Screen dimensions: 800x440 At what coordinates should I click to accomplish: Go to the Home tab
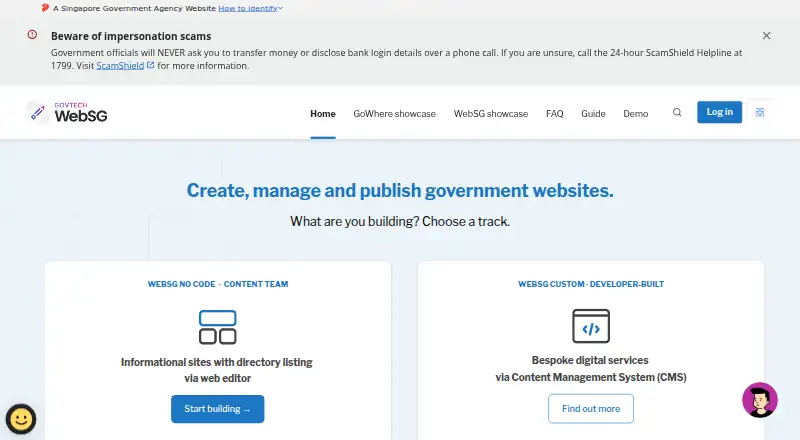point(323,114)
